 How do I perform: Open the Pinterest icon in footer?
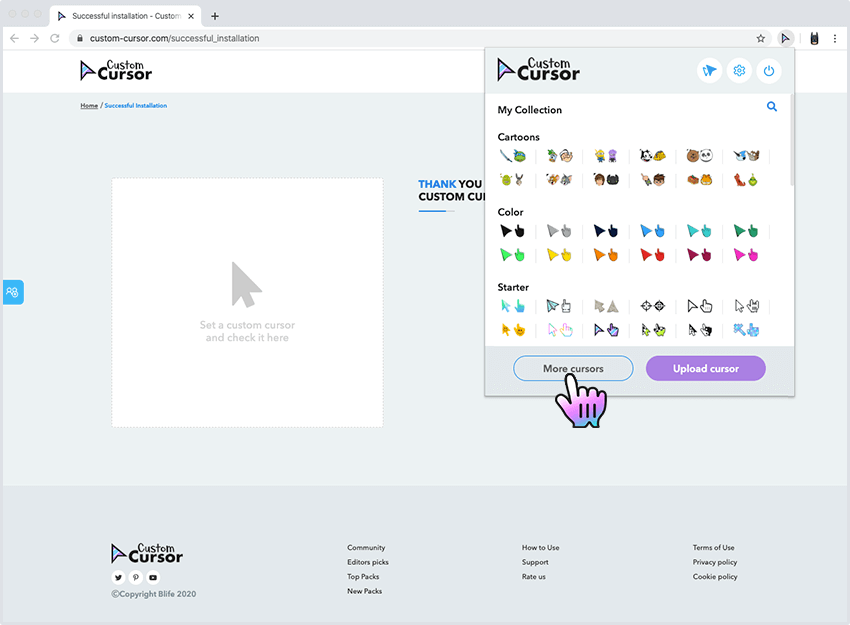click(136, 577)
